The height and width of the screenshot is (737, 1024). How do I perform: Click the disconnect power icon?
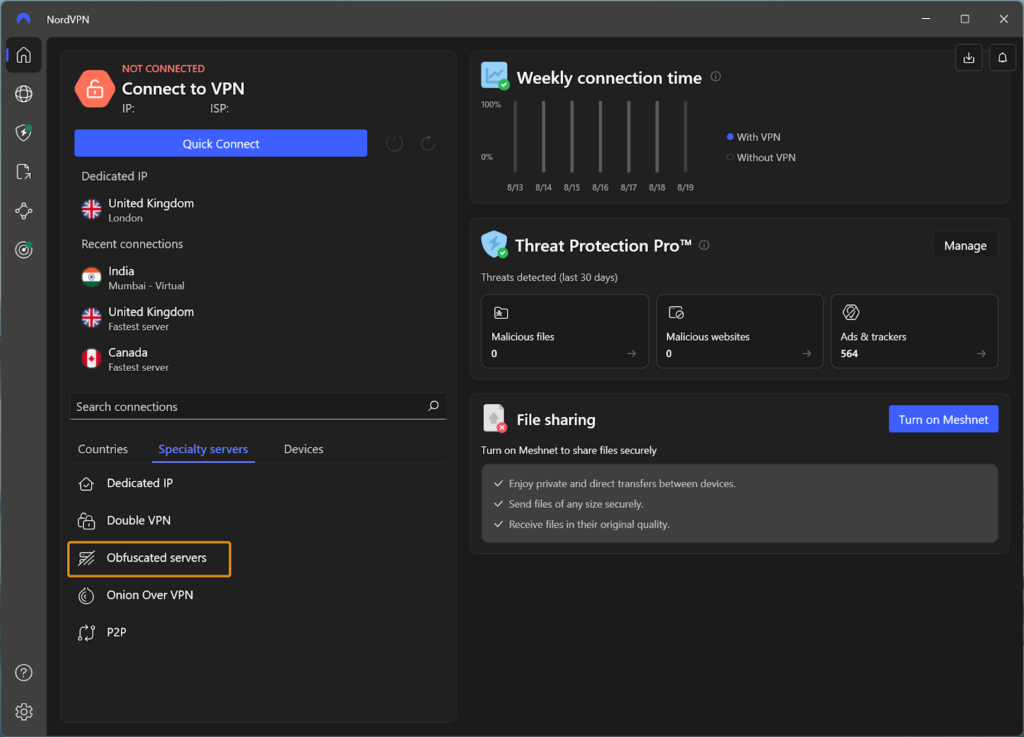[x=394, y=143]
